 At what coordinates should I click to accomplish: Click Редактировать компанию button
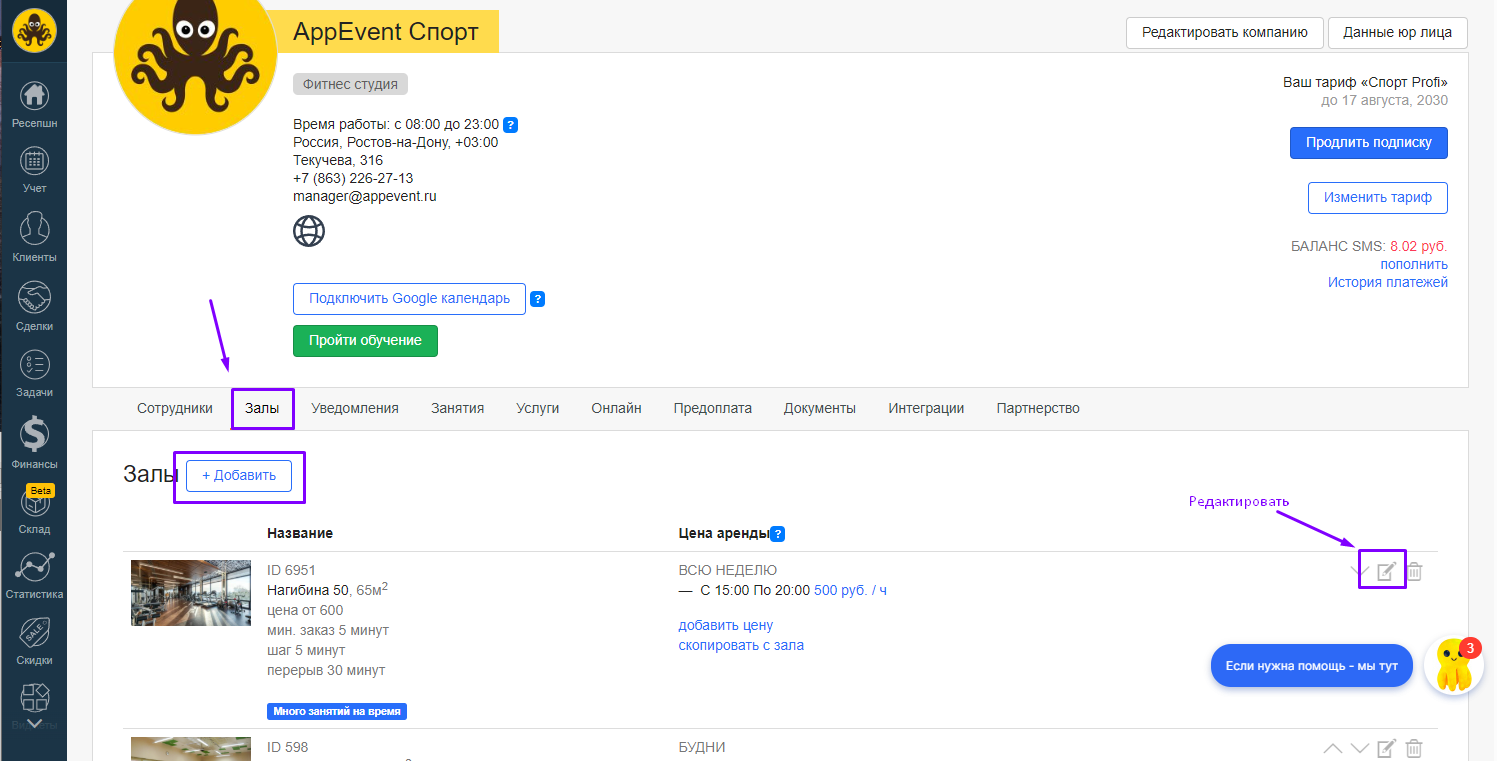(1225, 32)
